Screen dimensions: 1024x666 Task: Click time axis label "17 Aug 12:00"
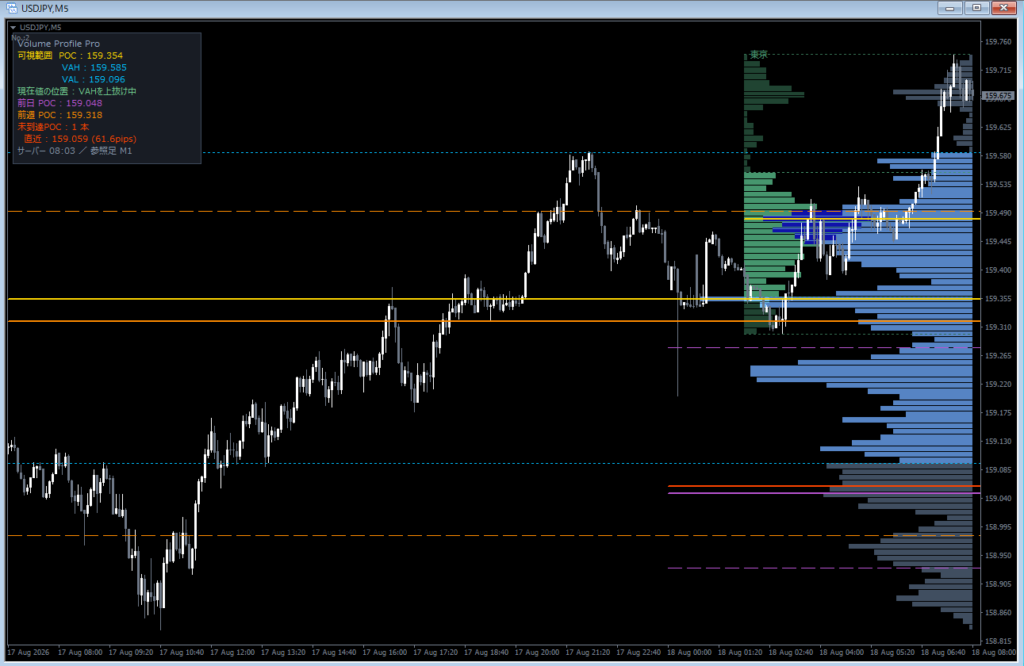coord(231,652)
